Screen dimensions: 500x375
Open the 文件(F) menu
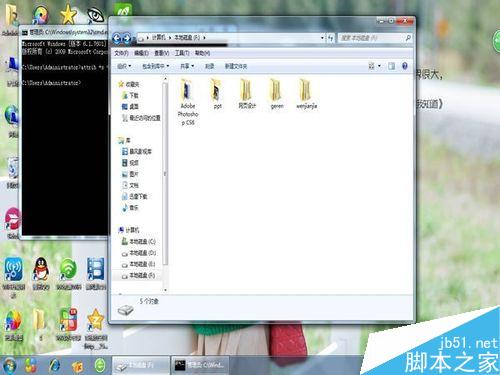(x=121, y=53)
